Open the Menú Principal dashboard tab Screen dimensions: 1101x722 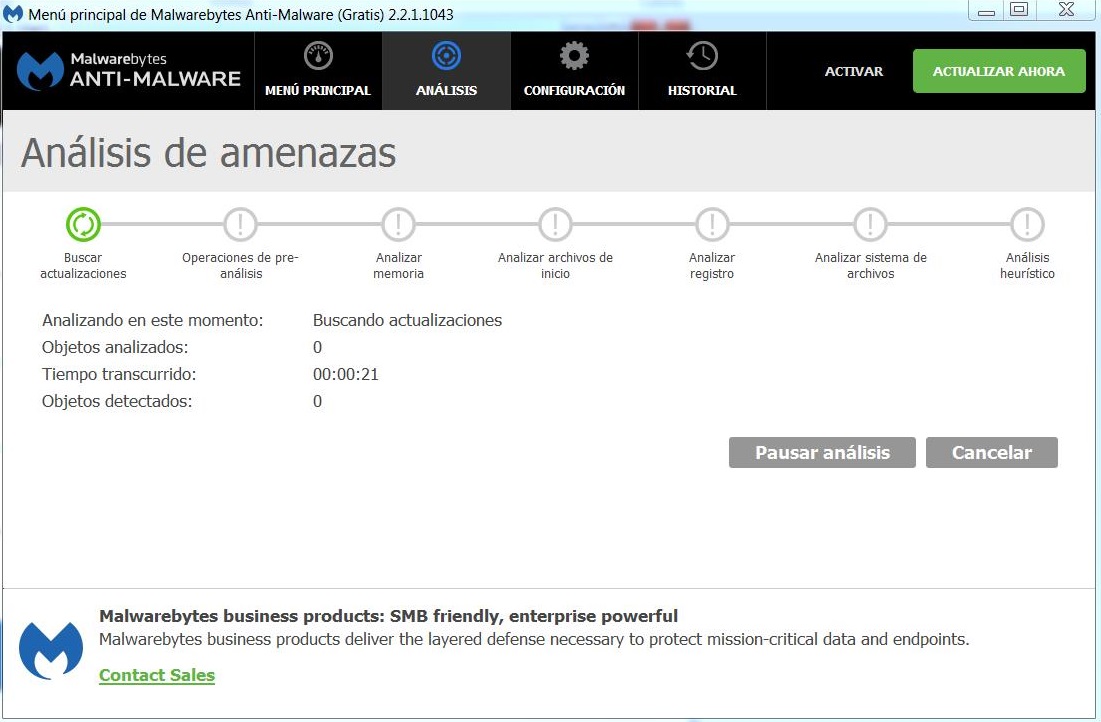pyautogui.click(x=318, y=70)
